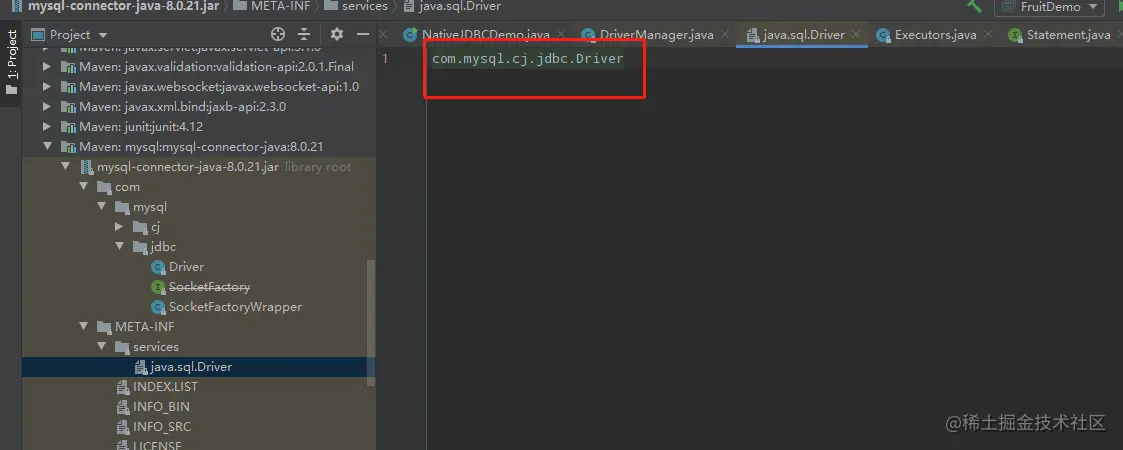The height and width of the screenshot is (450, 1123).
Task: Expand the cj package folder
Action: coord(120,227)
